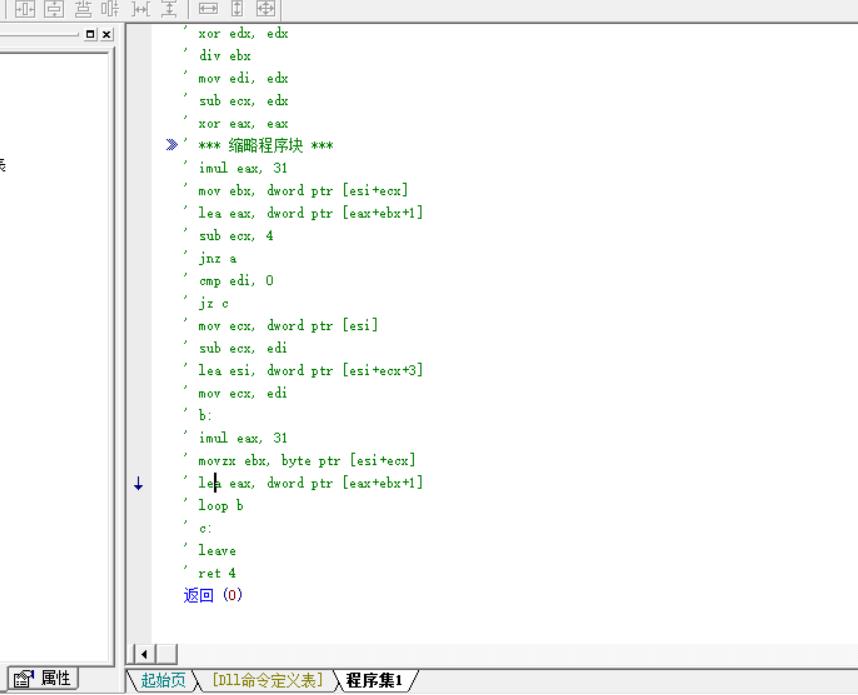Image resolution: width=858 pixels, height=695 pixels.
Task: Float the left side panel
Action: click(x=91, y=35)
